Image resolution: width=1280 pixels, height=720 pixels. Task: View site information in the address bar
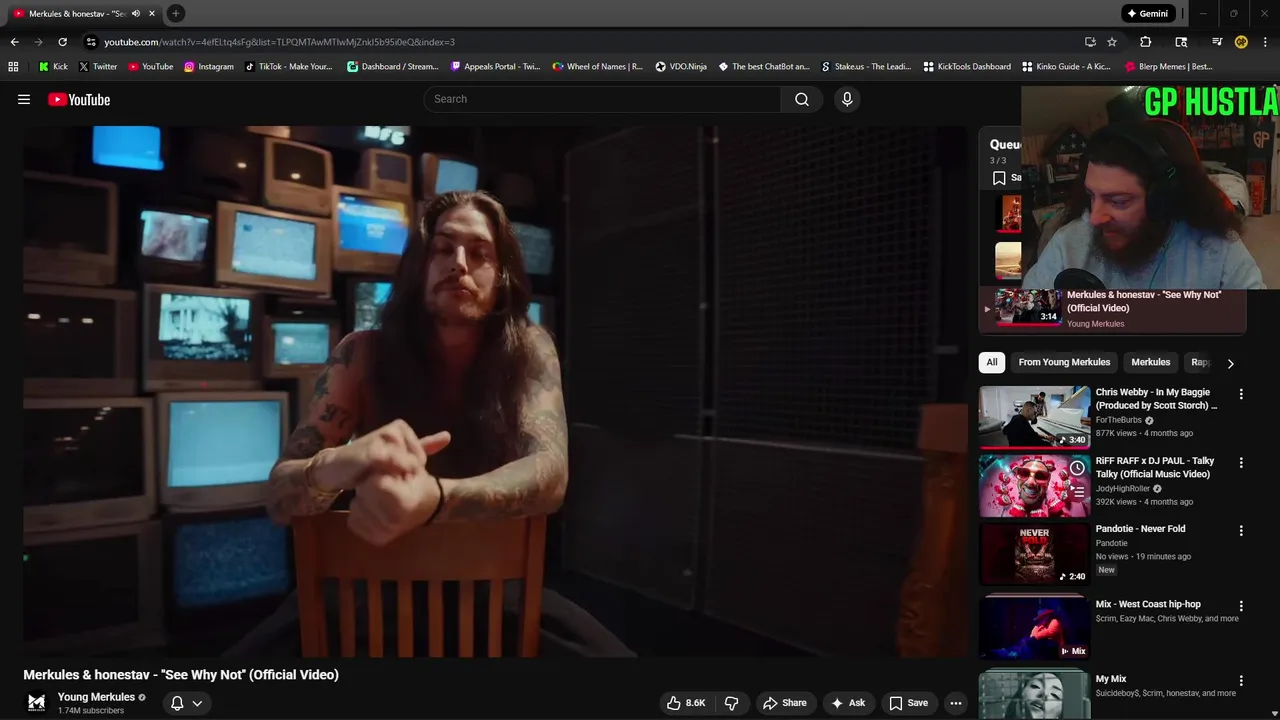click(91, 42)
